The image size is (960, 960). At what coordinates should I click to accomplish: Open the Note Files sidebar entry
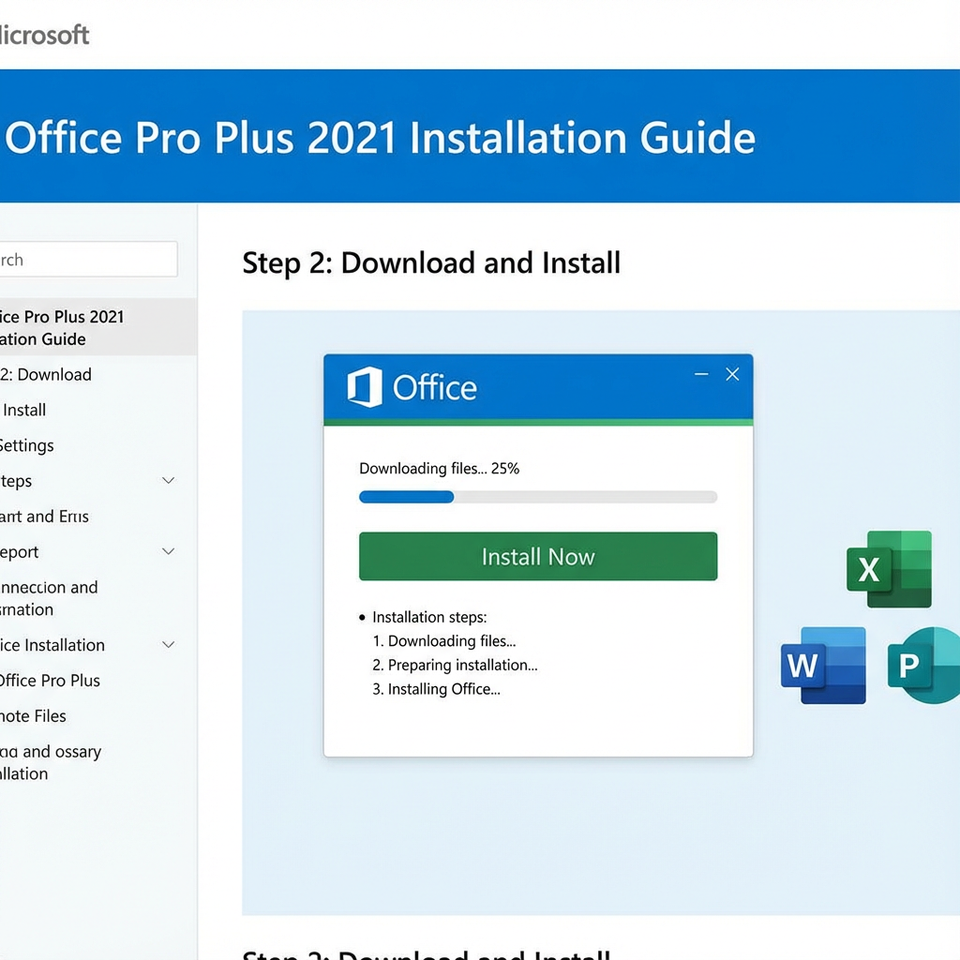click(x=34, y=716)
